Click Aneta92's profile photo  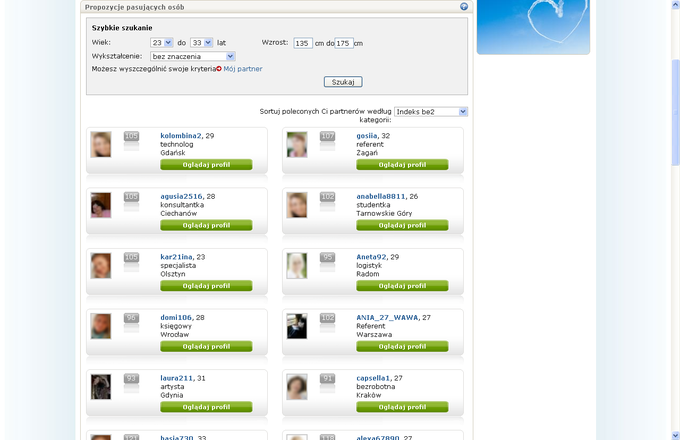tap(297, 266)
